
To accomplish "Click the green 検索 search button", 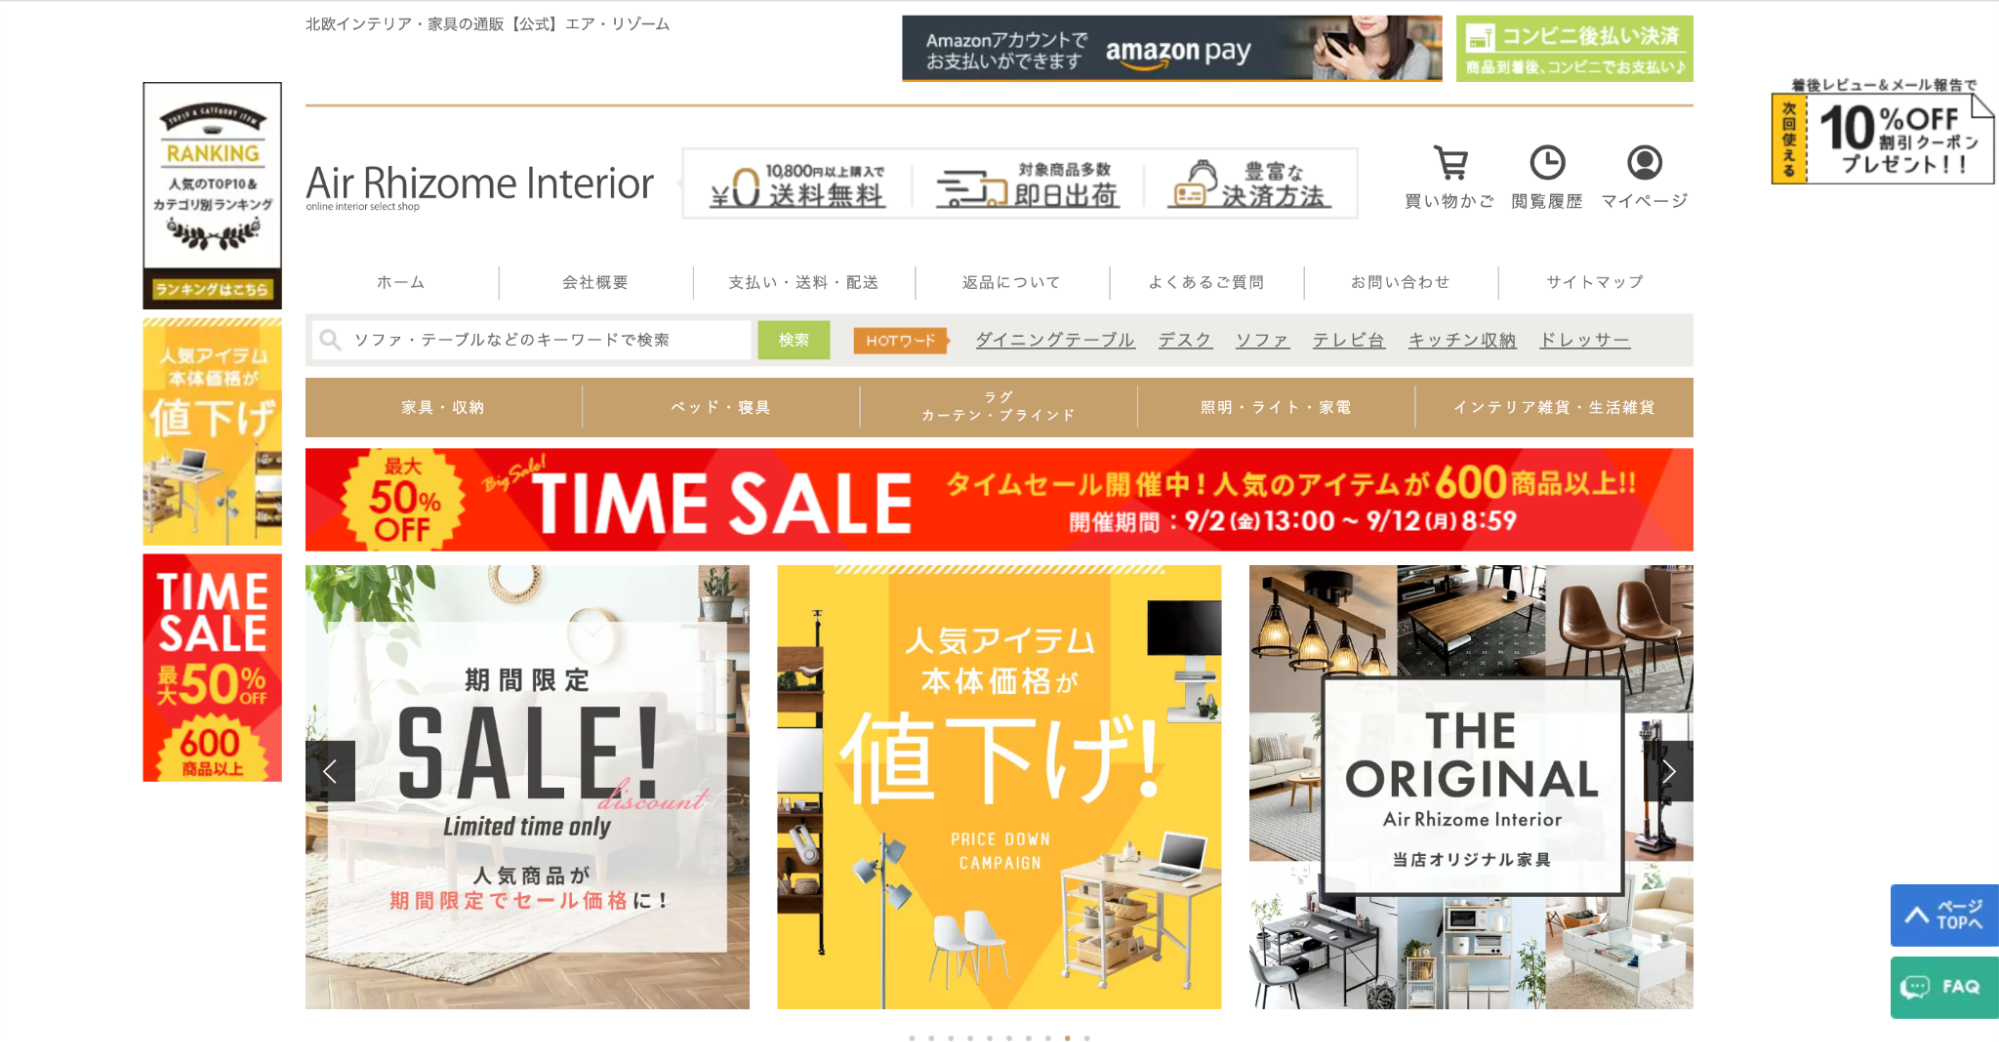I will (x=794, y=340).
